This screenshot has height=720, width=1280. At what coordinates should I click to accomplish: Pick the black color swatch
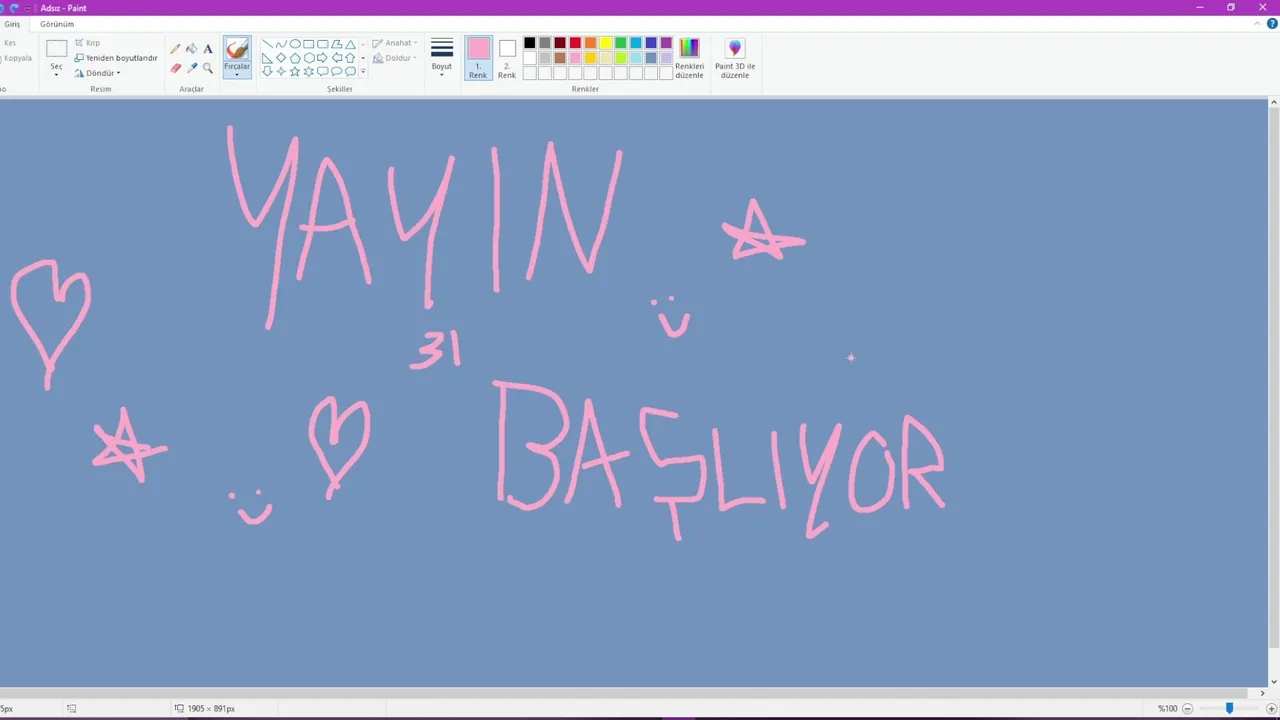(530, 43)
